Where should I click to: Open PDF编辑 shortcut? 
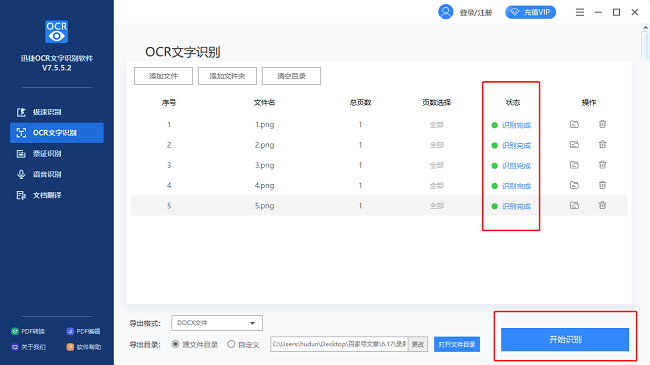coord(83,331)
